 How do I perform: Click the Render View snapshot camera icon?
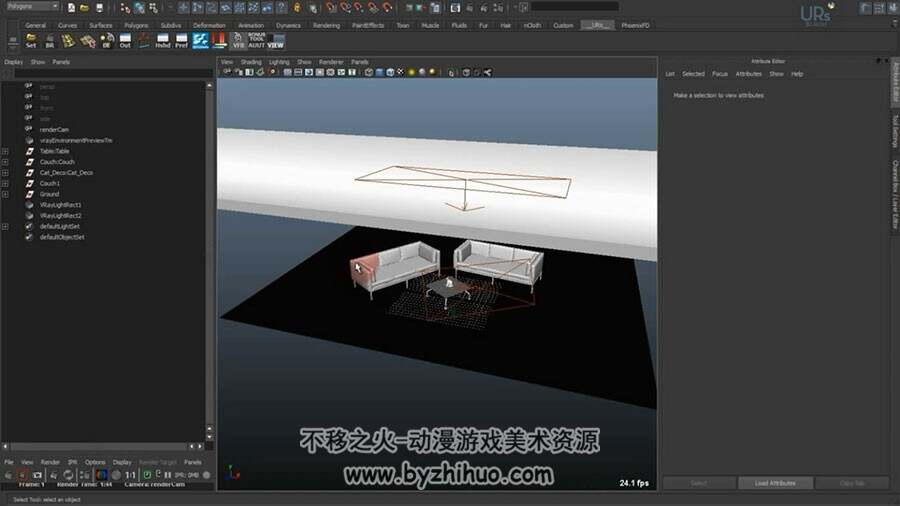click(x=37, y=475)
